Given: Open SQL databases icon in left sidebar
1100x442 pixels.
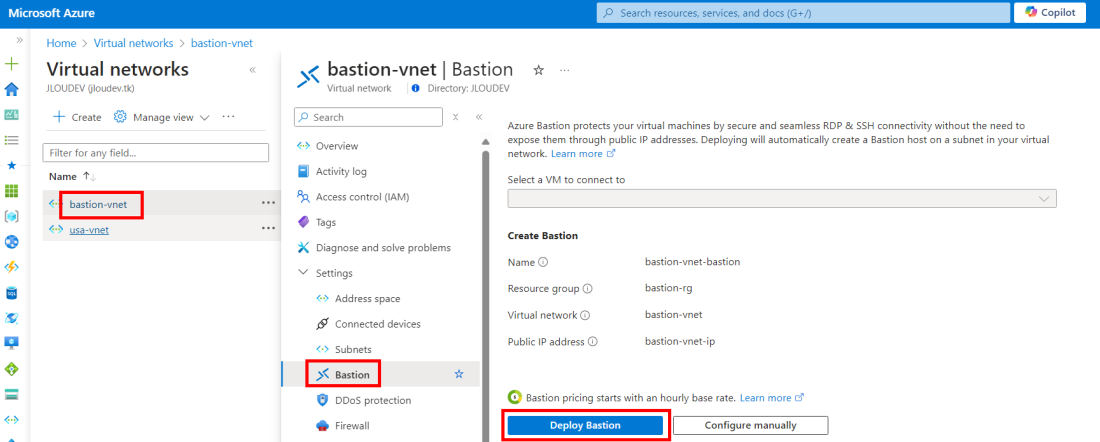Looking at the screenshot, I should (x=12, y=293).
